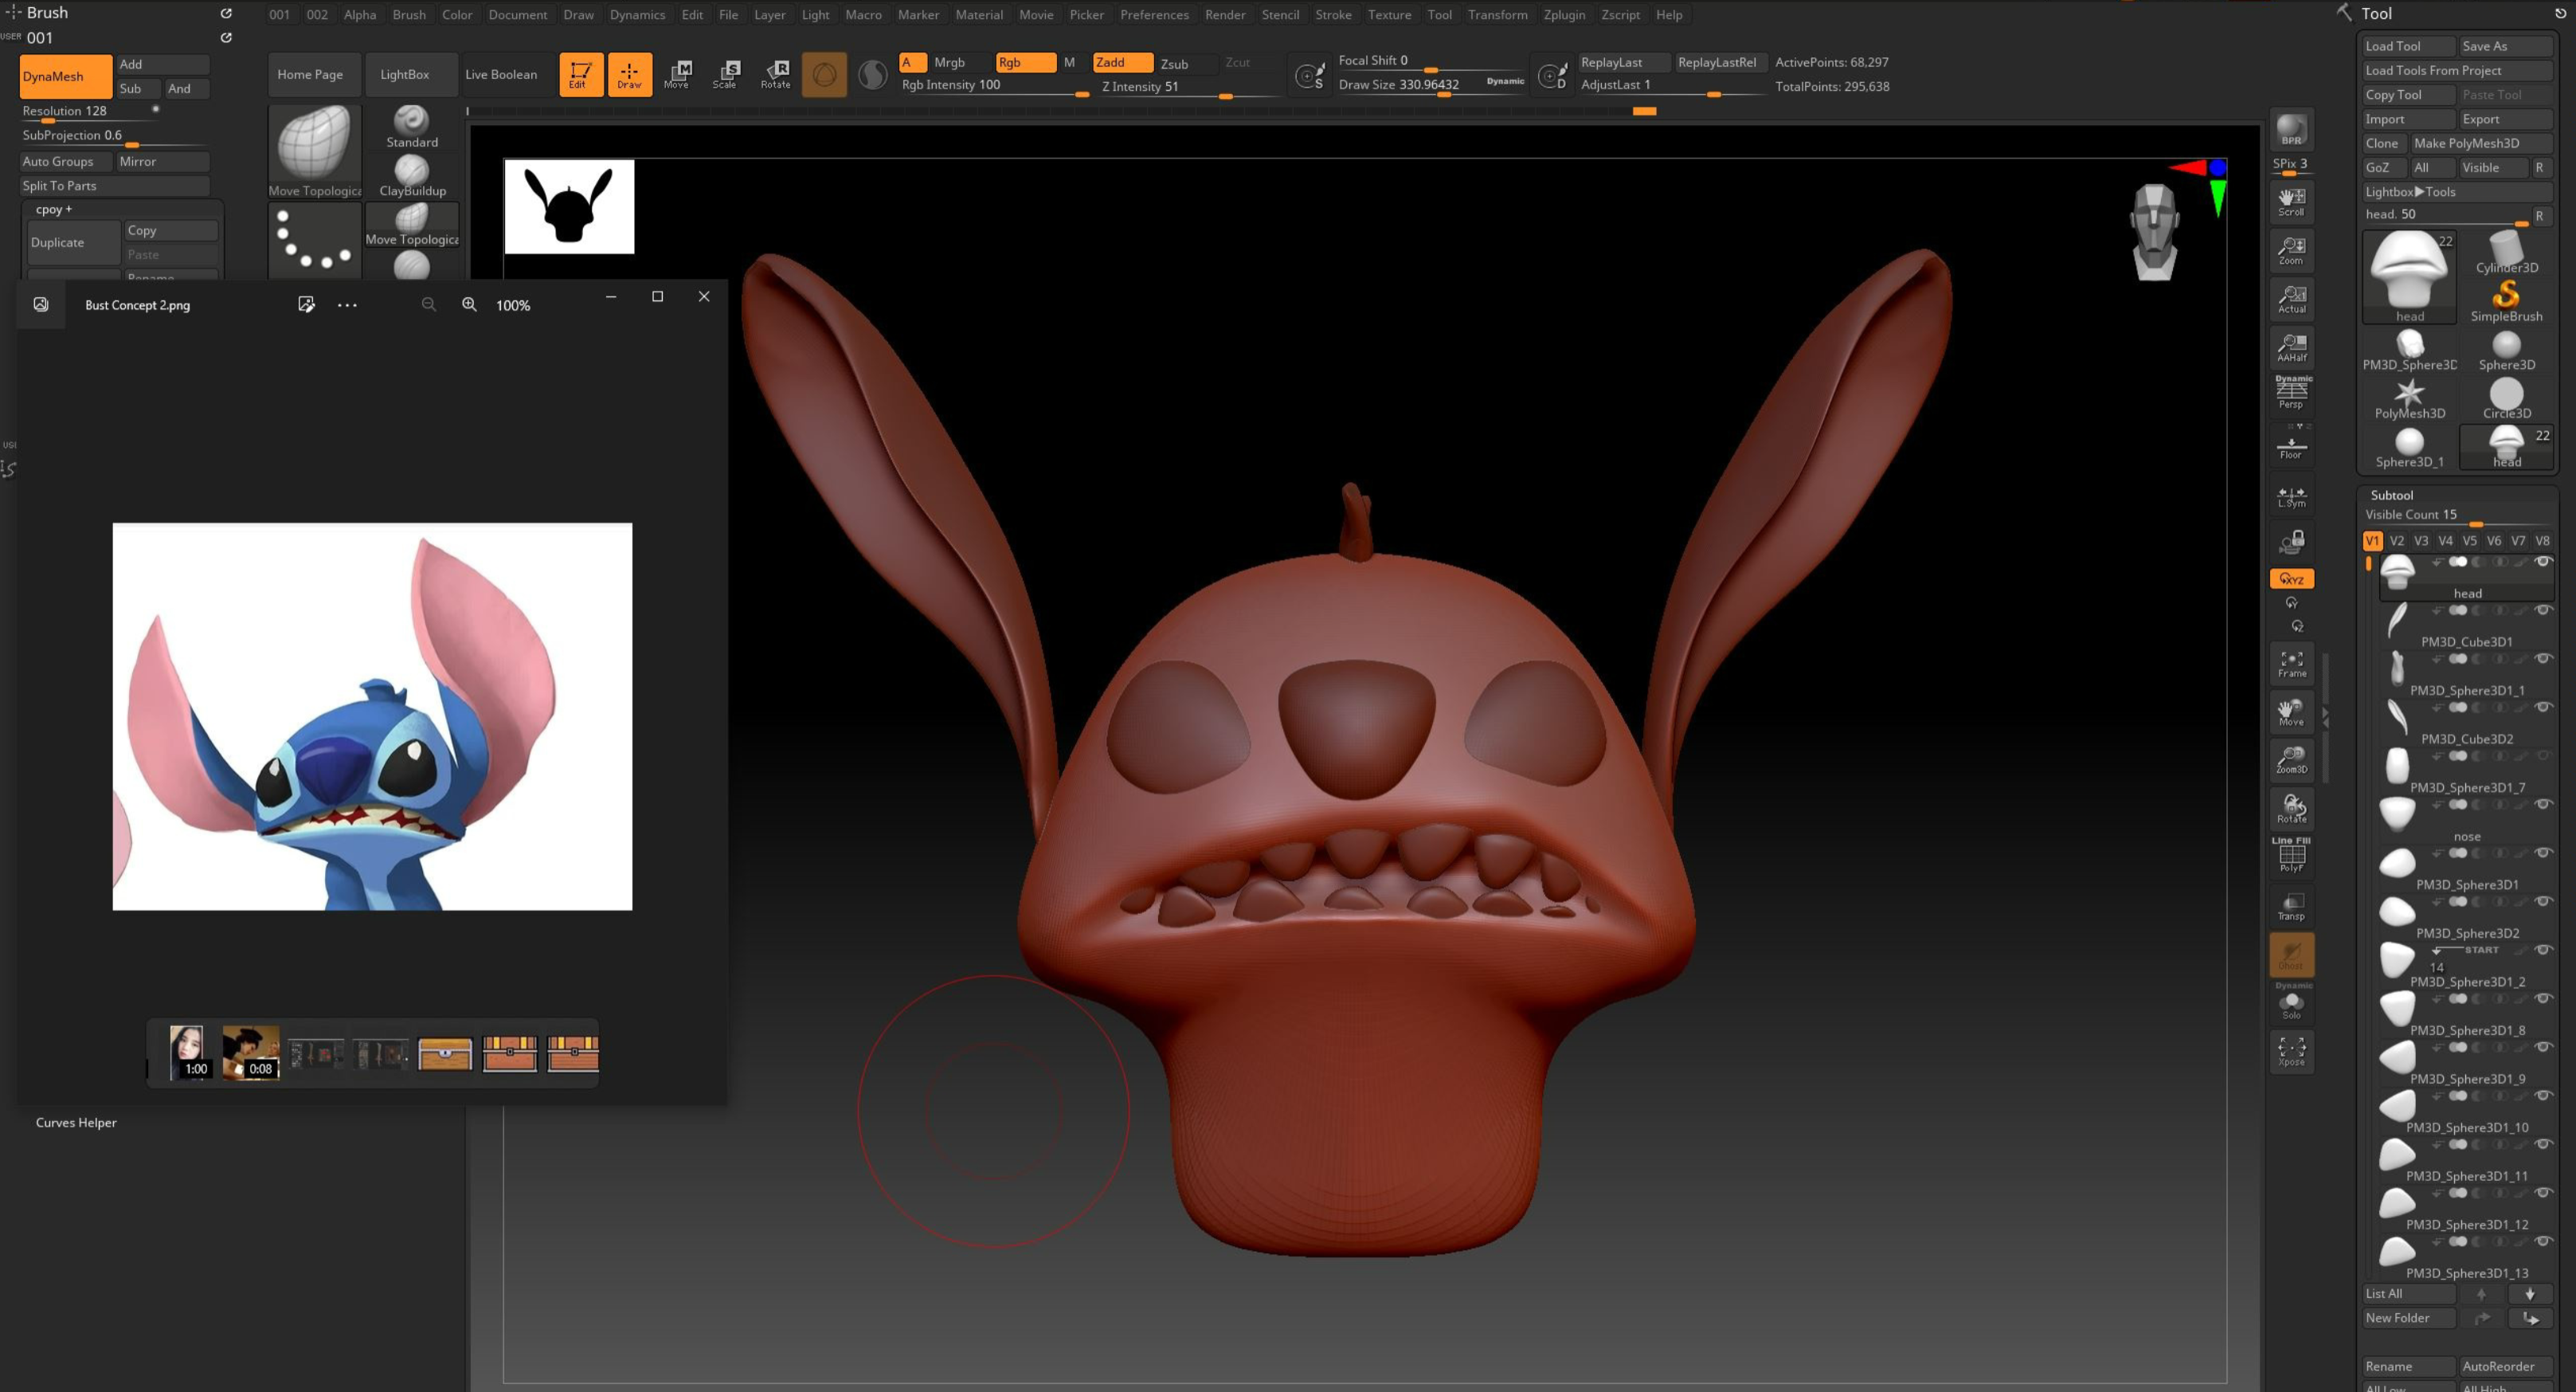This screenshot has width=2576, height=1392.
Task: Toggle PolyF line fill icon
Action: click(x=2291, y=857)
